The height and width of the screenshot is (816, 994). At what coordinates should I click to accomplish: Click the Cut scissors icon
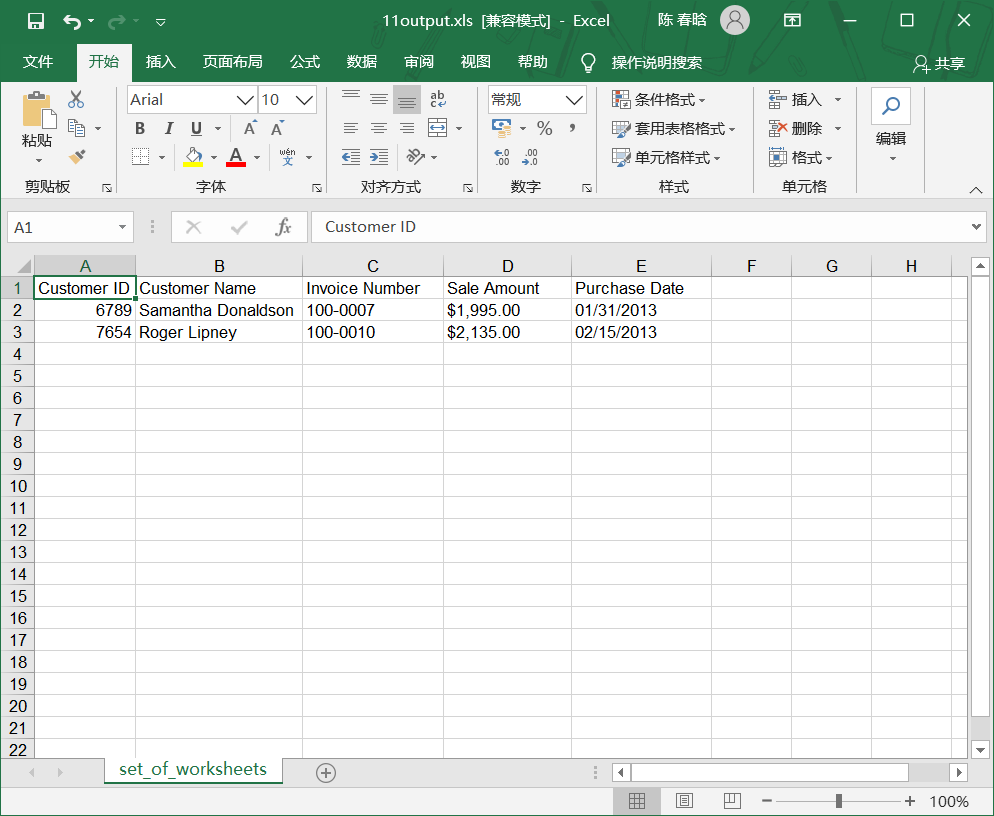point(76,100)
